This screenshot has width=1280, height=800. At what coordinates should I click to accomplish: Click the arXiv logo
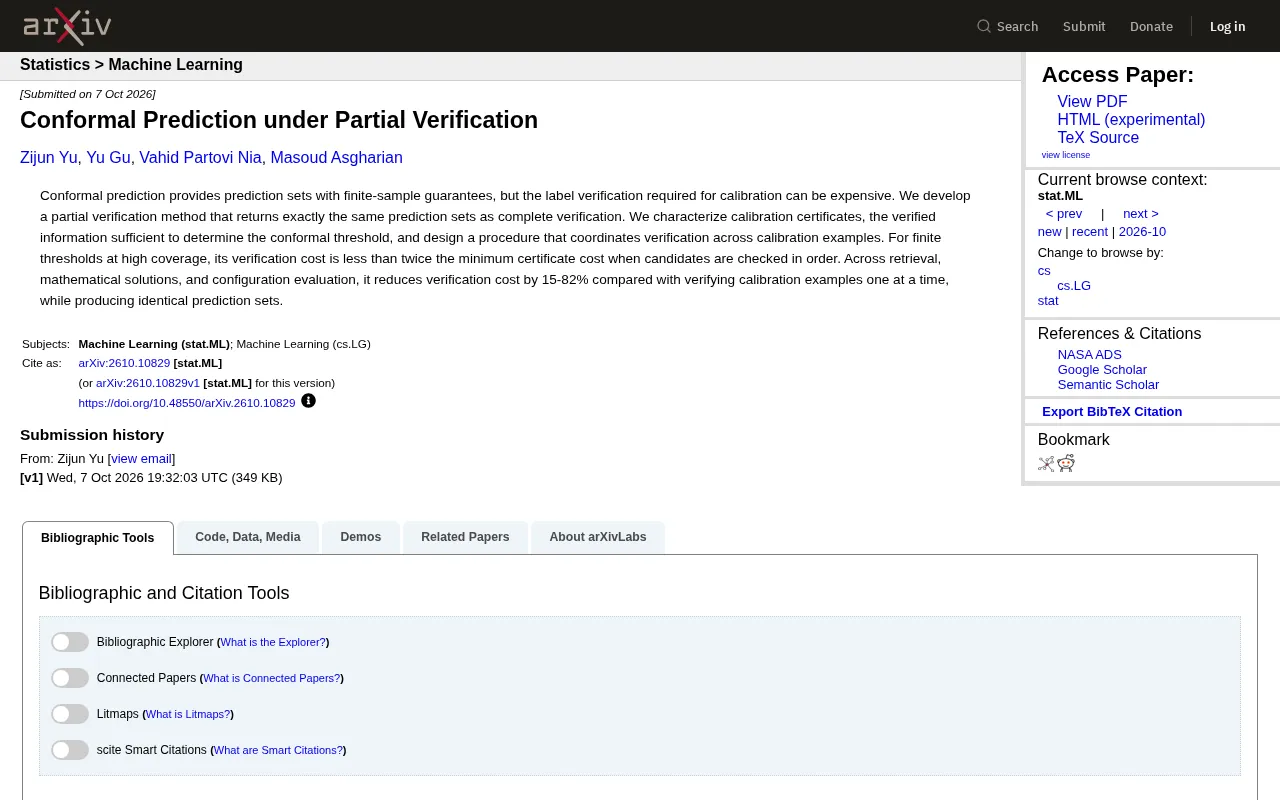[x=67, y=26]
